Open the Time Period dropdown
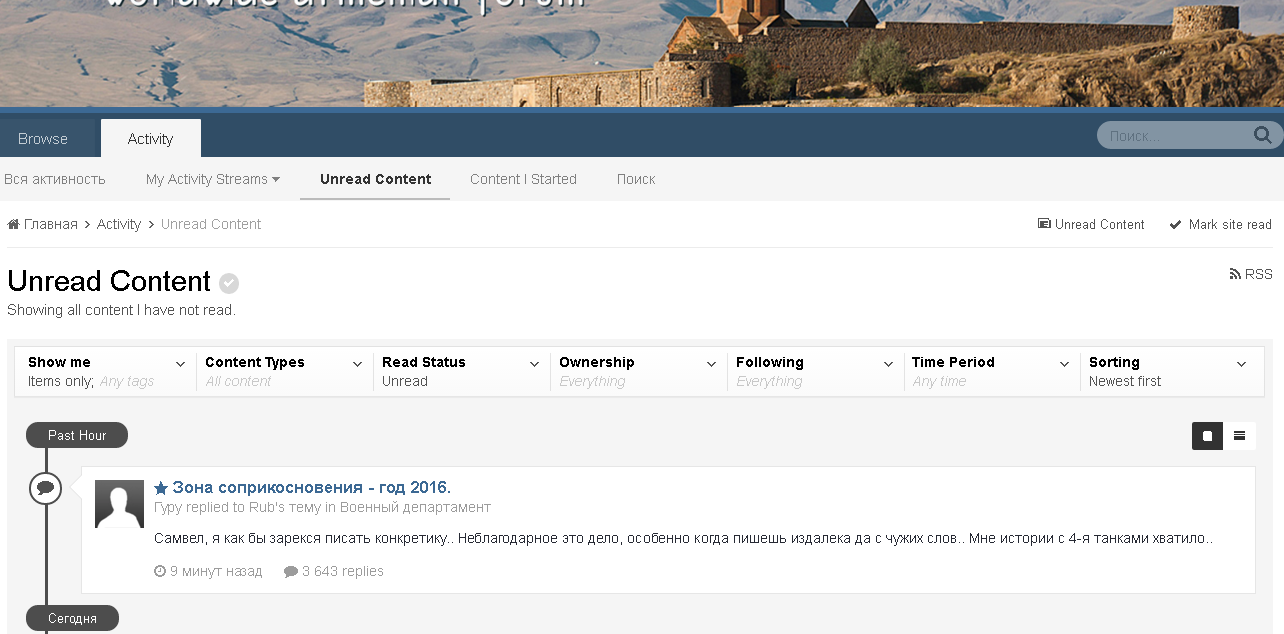 click(990, 371)
